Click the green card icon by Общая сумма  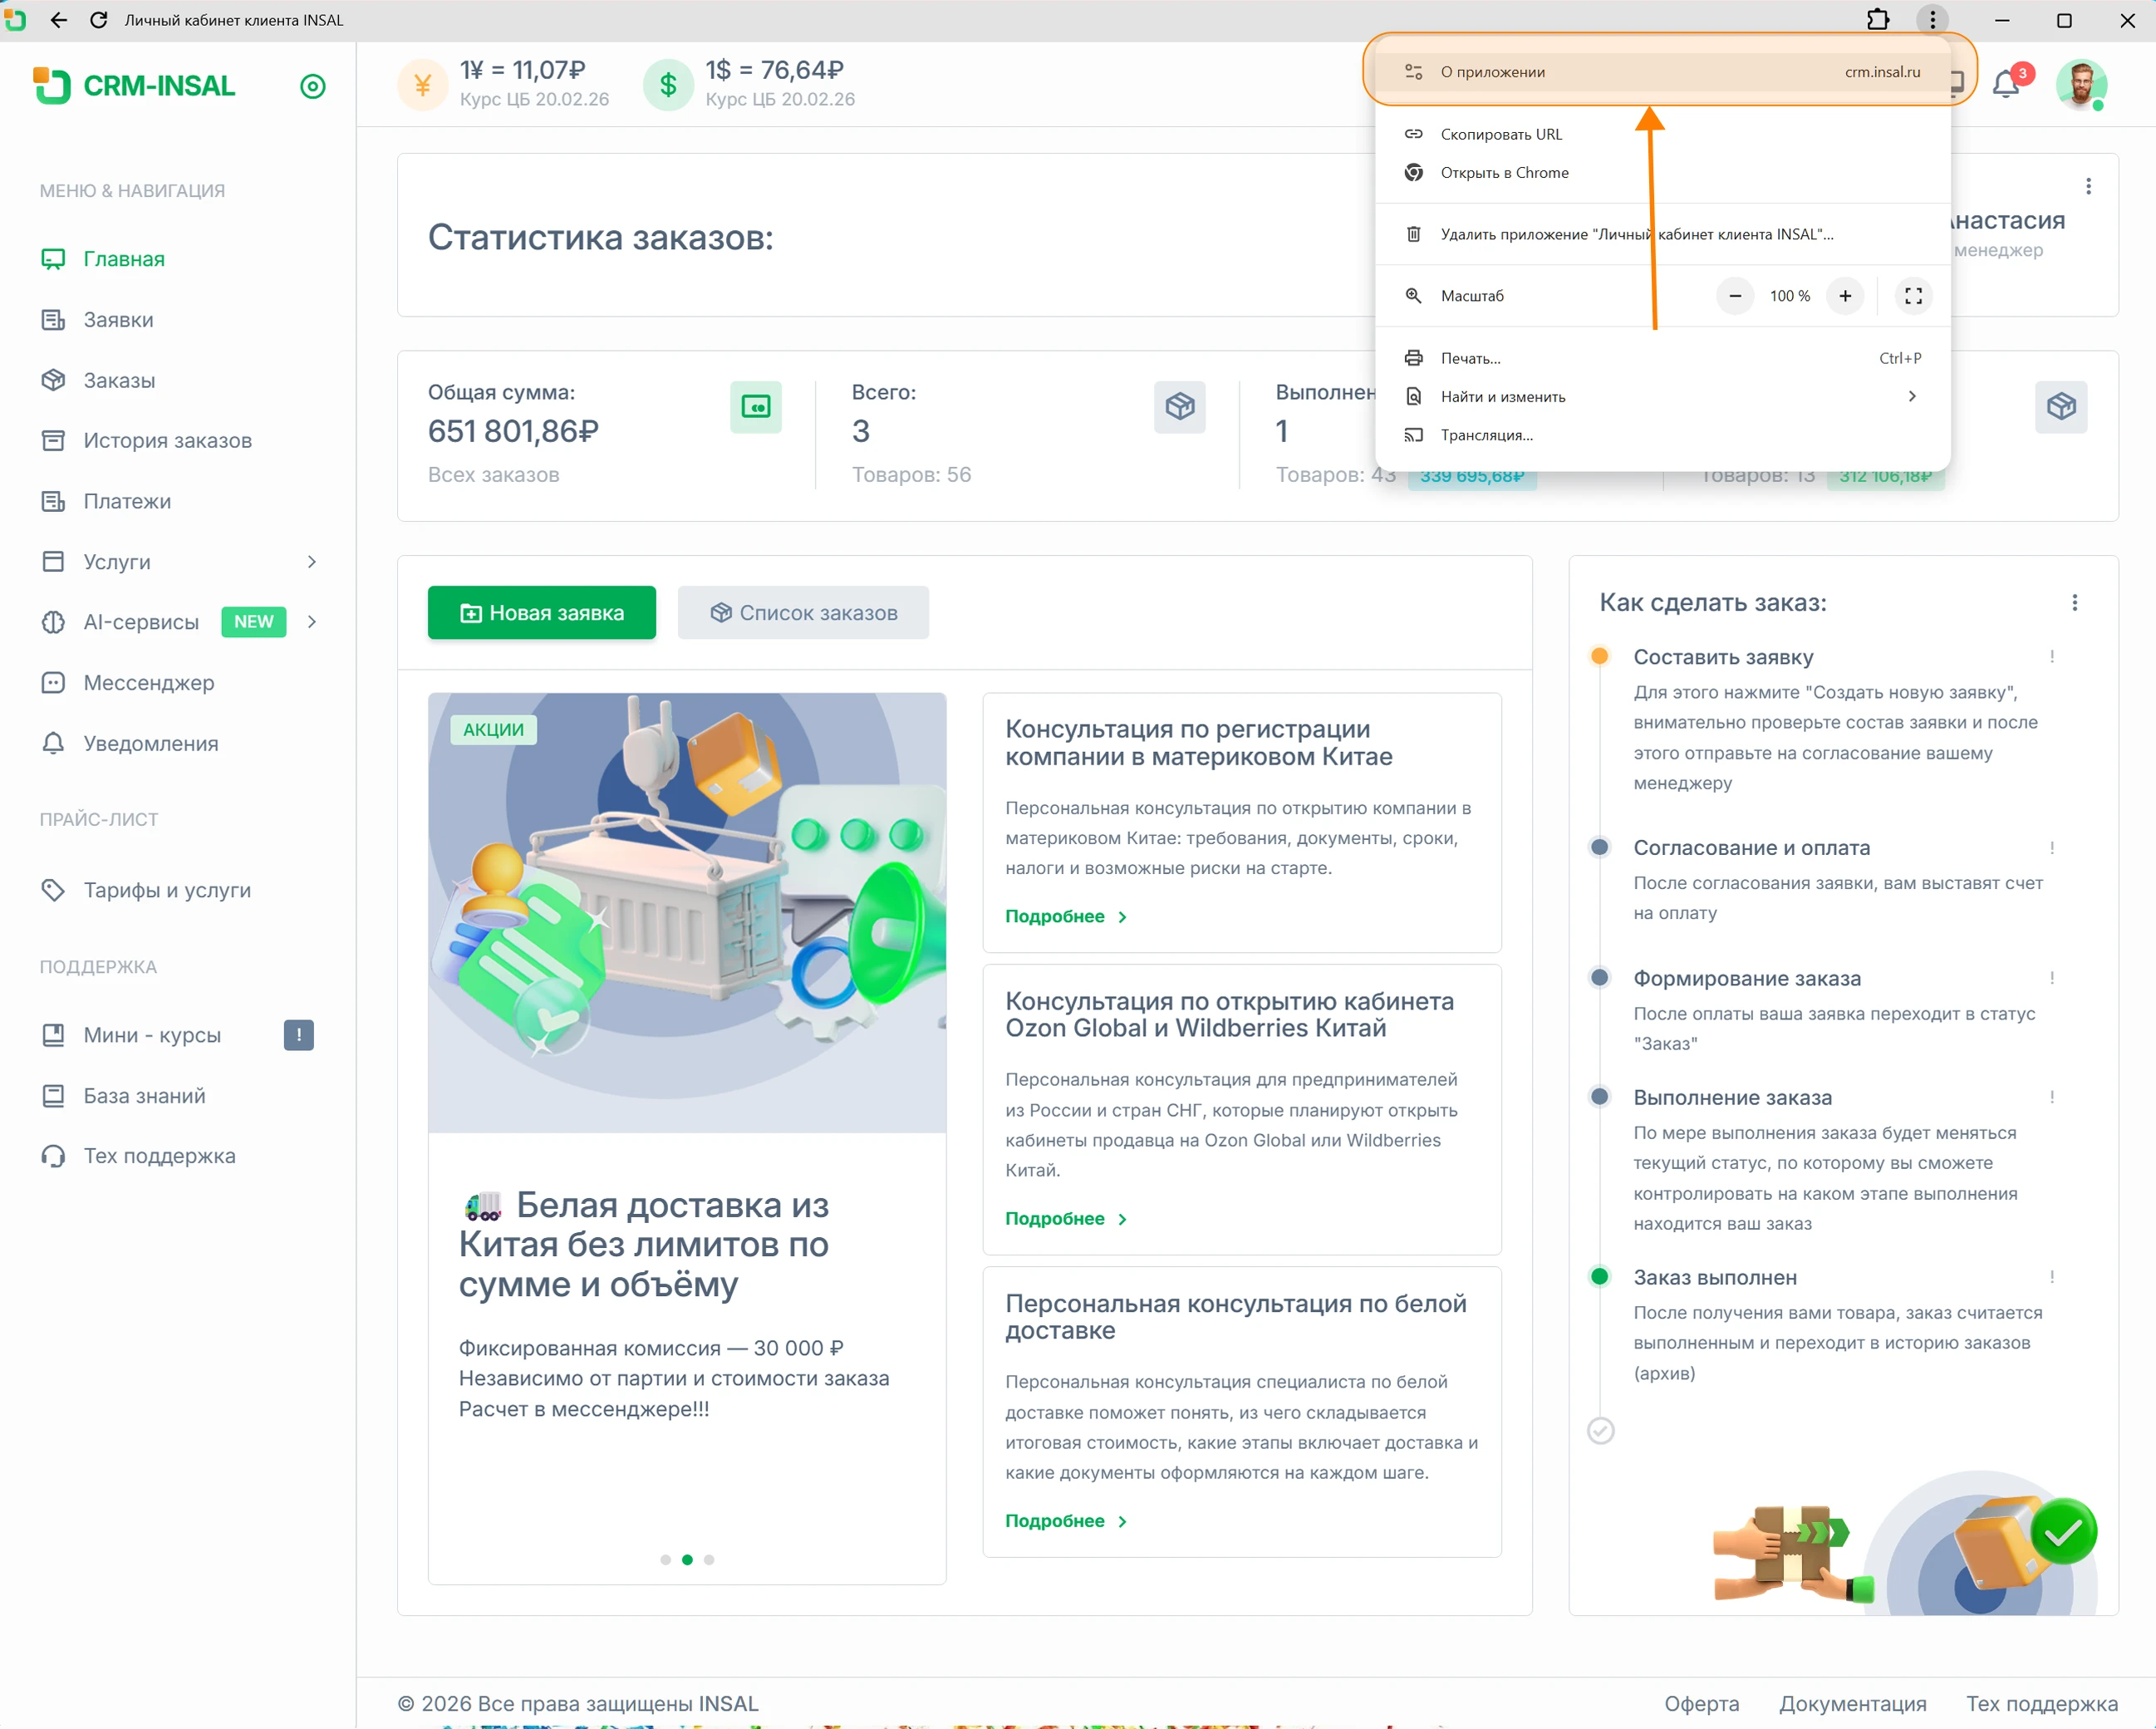pos(755,407)
